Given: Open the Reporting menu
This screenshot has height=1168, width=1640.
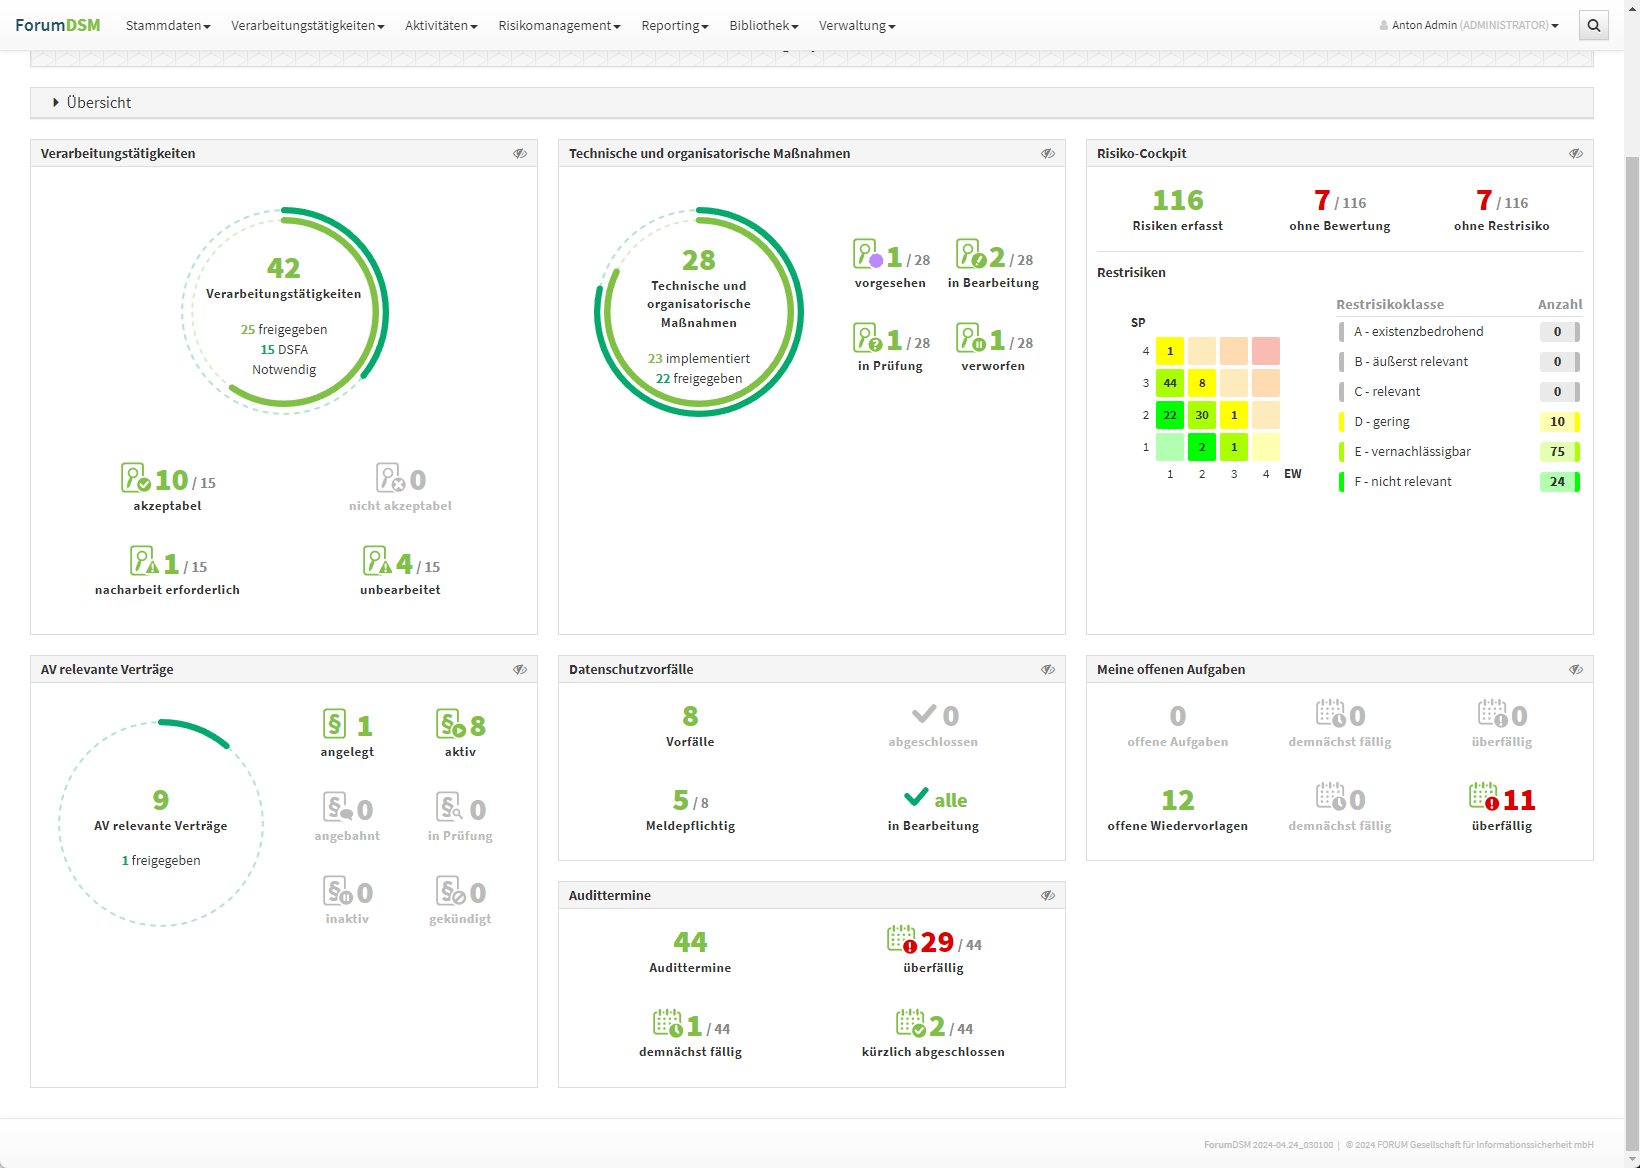Looking at the screenshot, I should pyautogui.click(x=674, y=25).
